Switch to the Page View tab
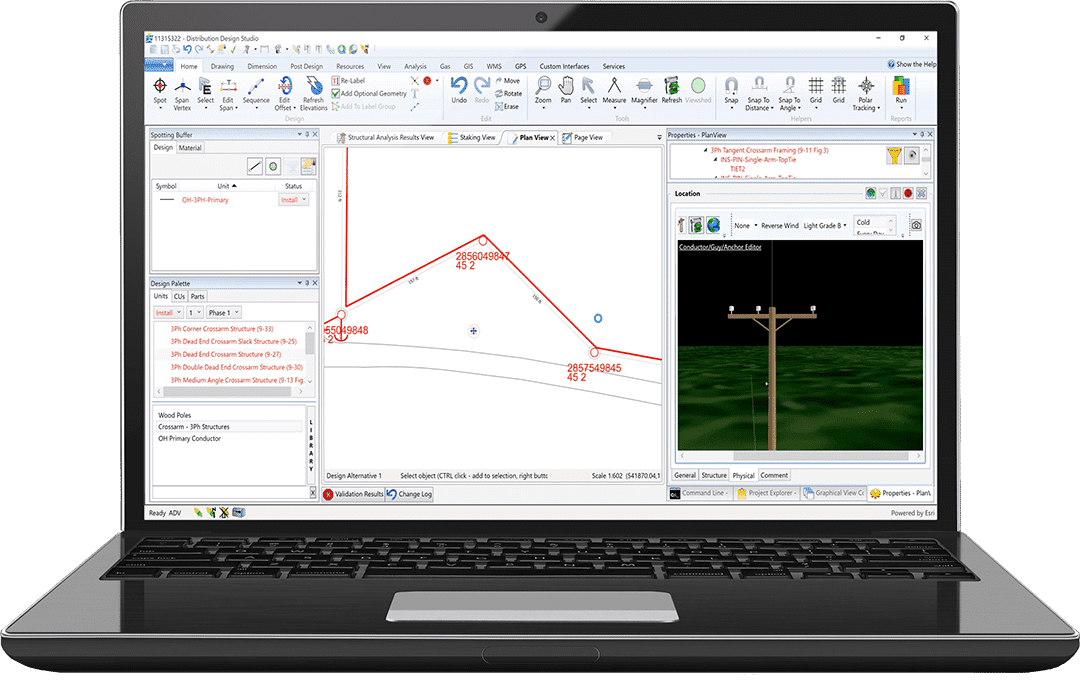The width and height of the screenshot is (1080, 690). (583, 138)
